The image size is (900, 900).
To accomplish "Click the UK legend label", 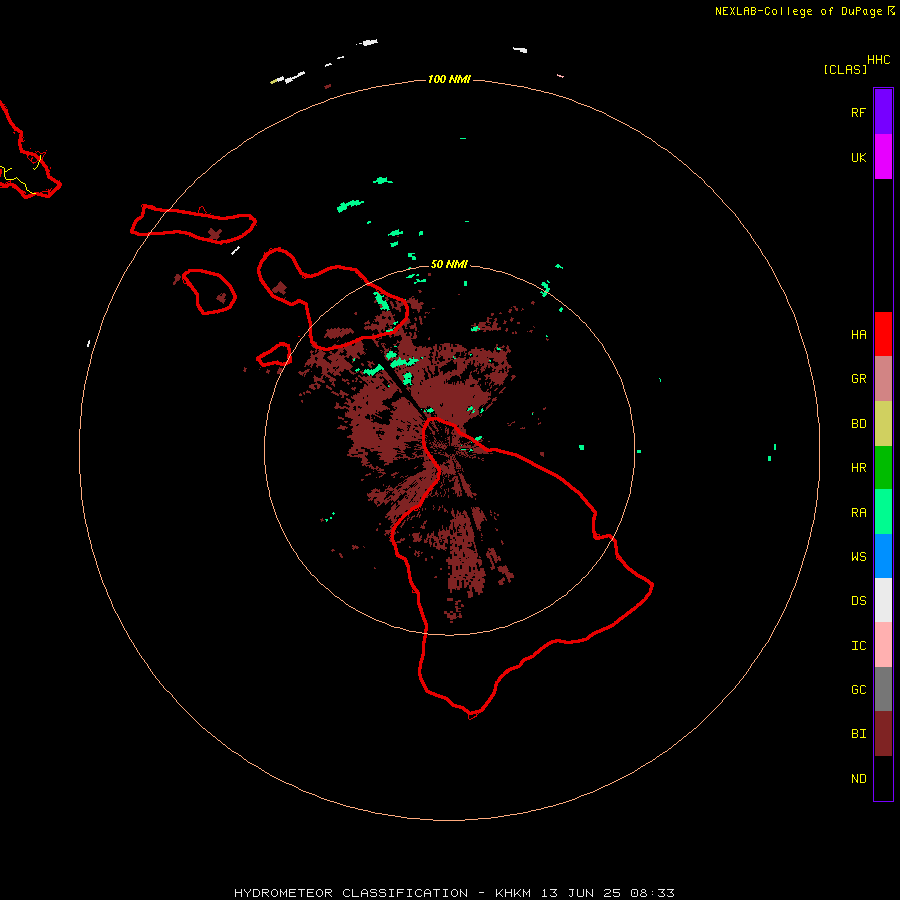I will pyautogui.click(x=858, y=157).
